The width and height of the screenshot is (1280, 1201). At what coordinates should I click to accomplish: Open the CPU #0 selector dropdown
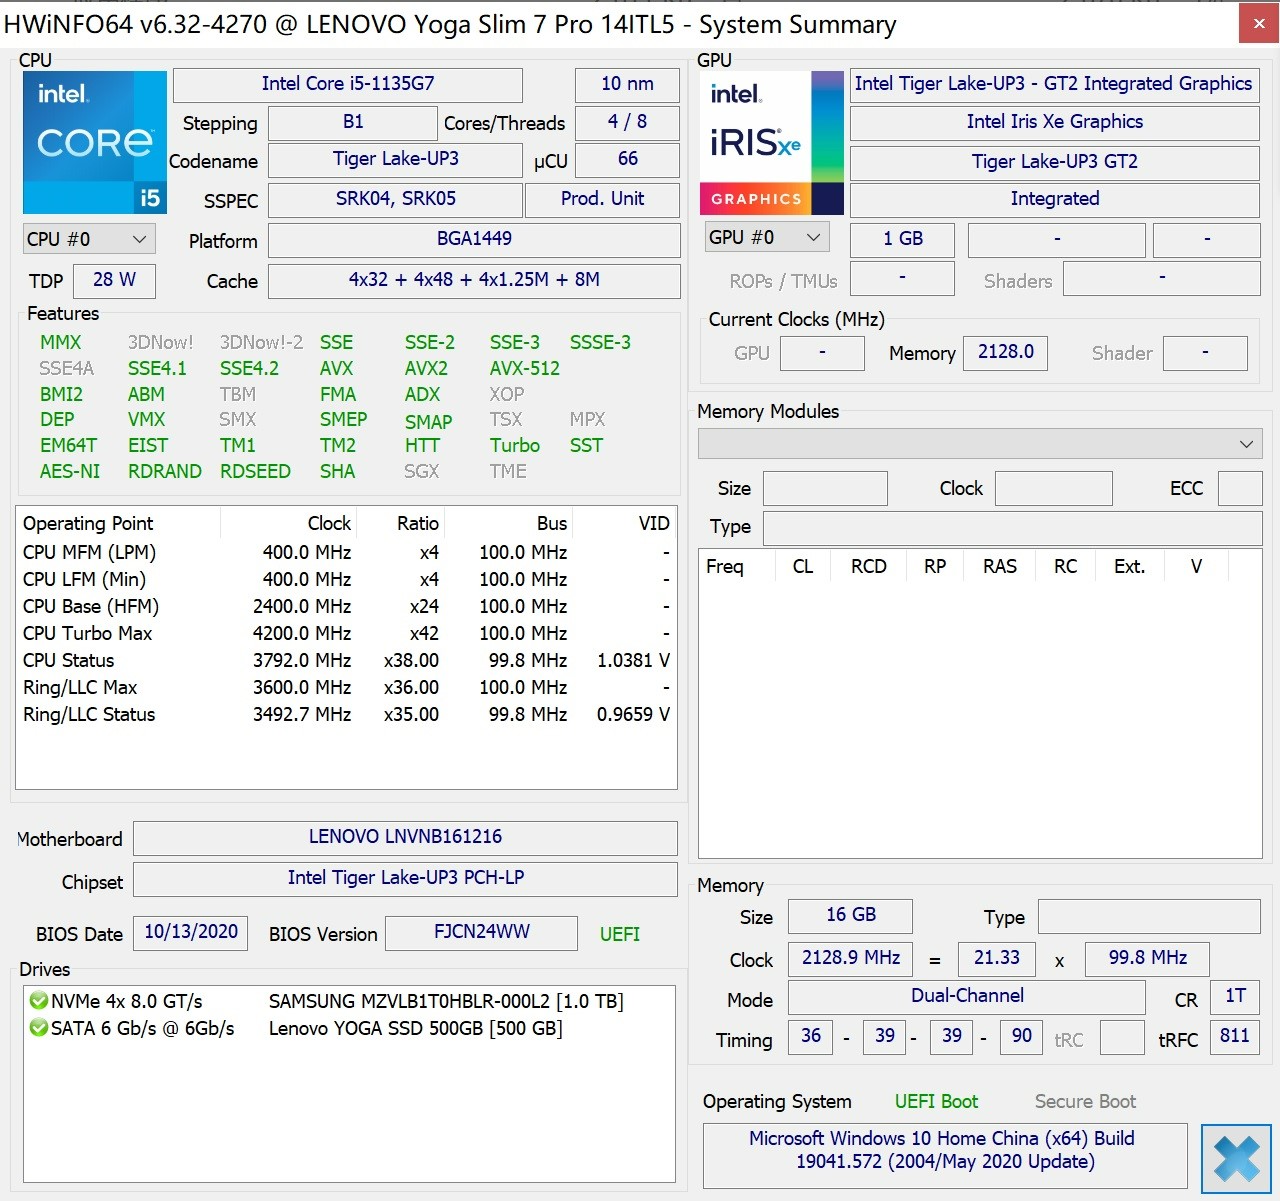click(88, 240)
